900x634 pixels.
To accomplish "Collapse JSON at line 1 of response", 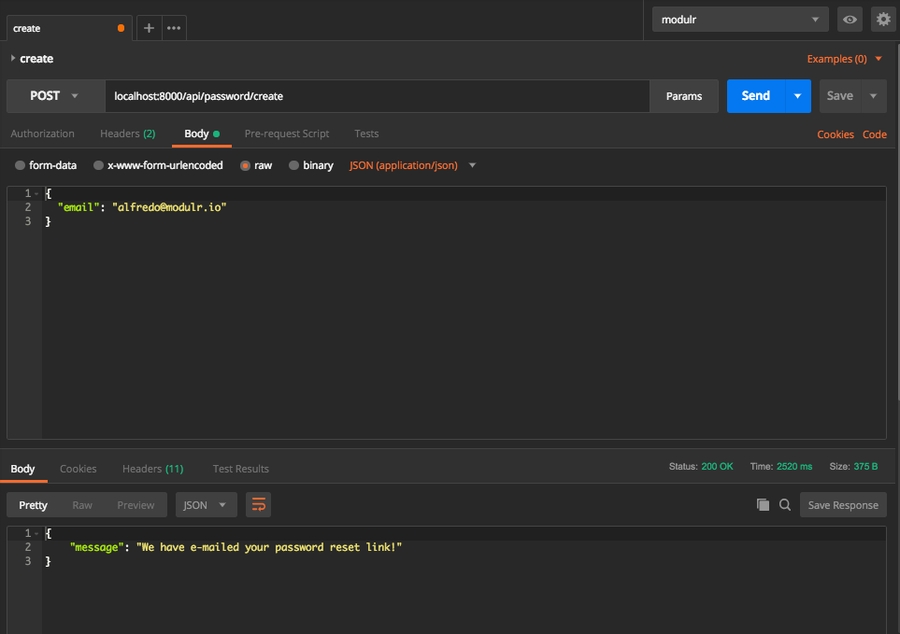I will click(40, 534).
